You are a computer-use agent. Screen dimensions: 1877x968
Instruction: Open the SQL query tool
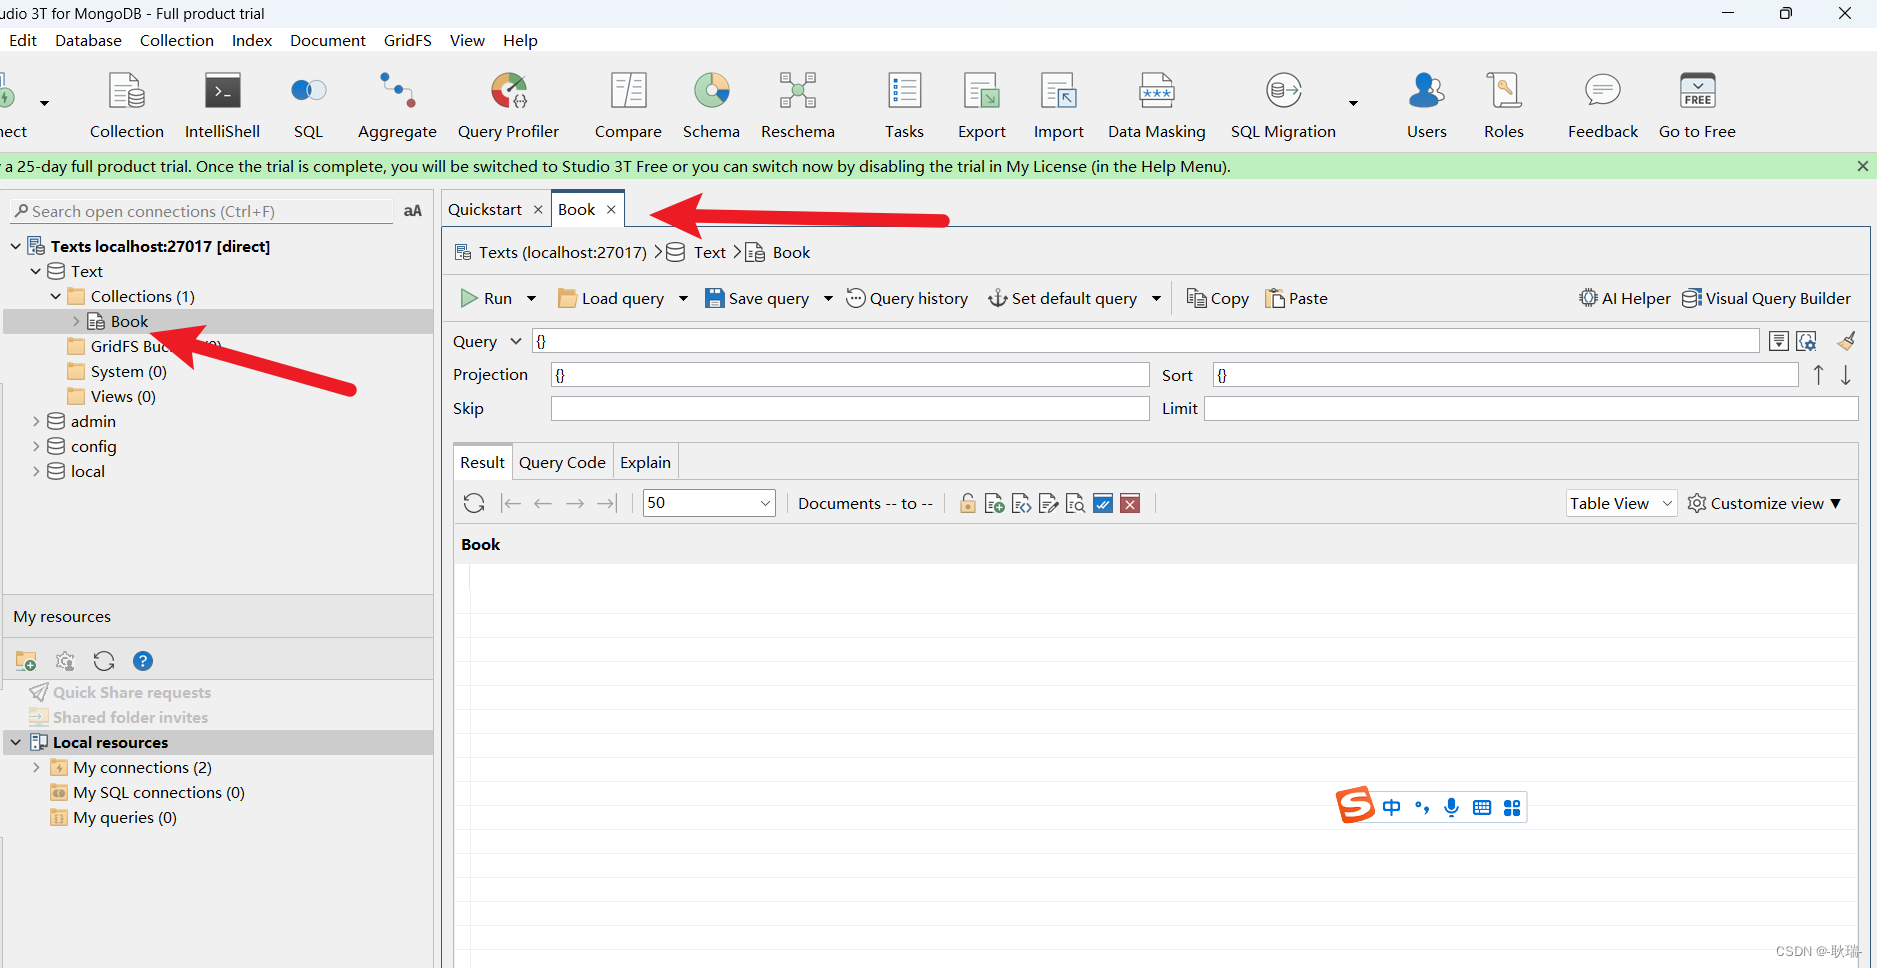pos(308,105)
